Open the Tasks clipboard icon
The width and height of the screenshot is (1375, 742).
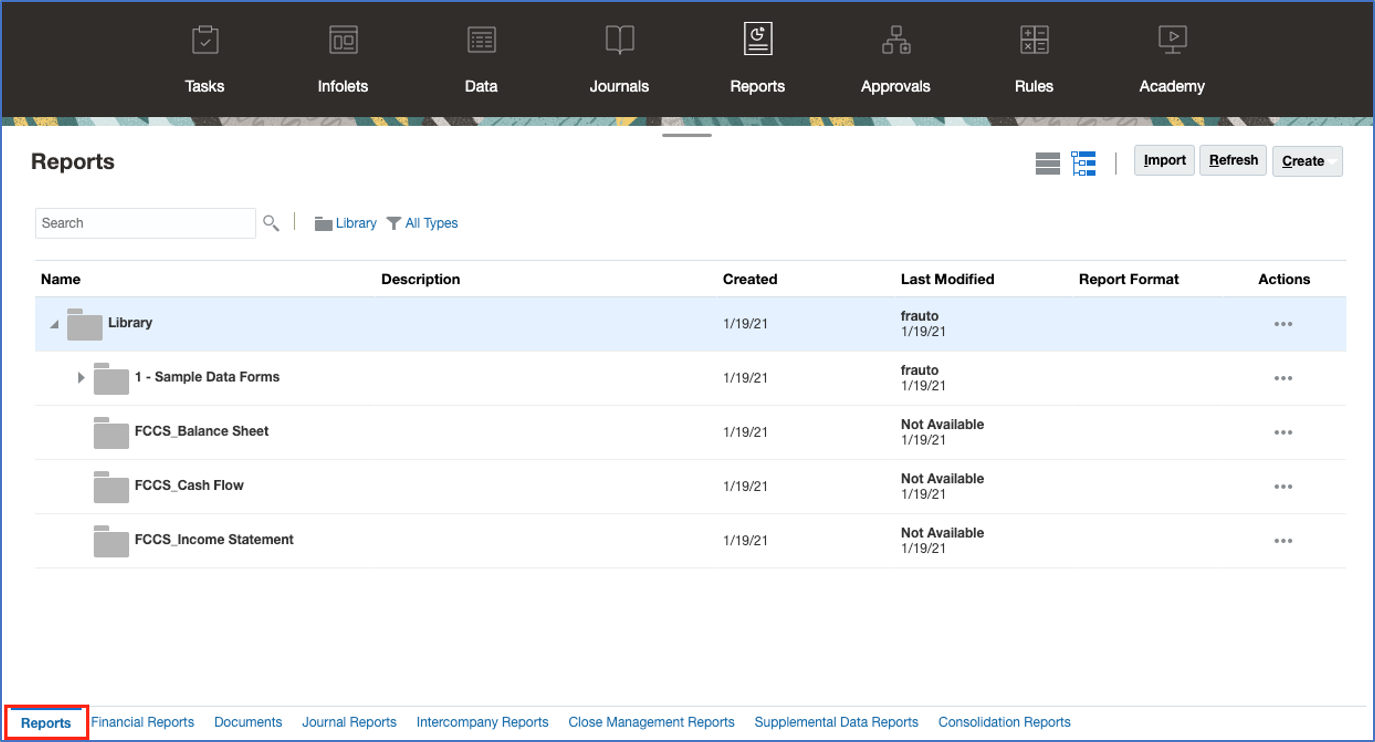205,40
